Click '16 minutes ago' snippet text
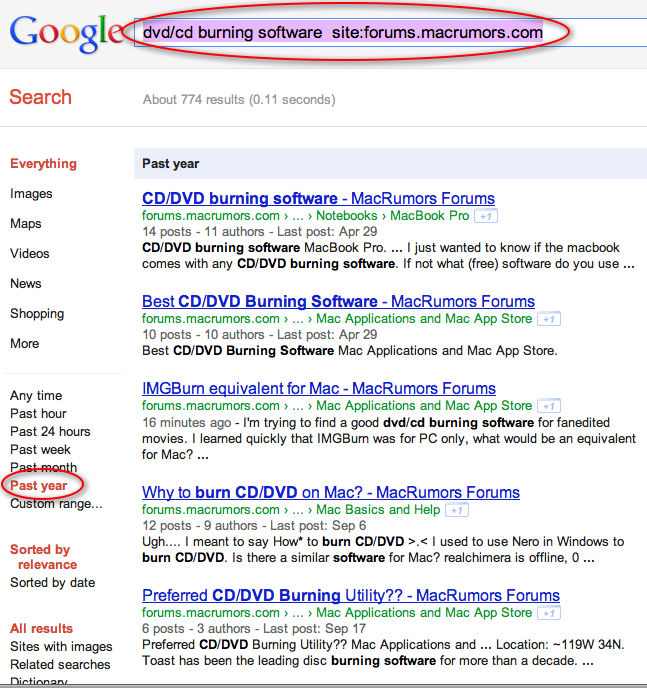 [x=186, y=423]
